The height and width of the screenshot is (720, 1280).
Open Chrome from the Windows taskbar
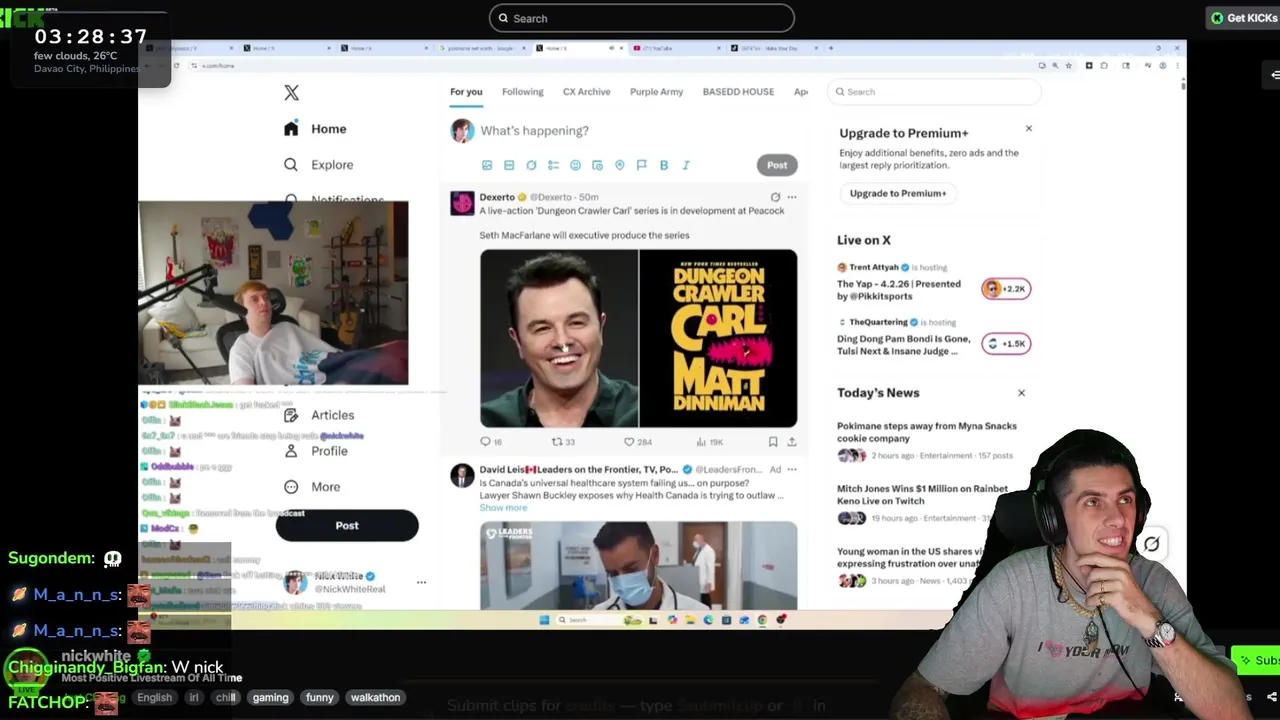tap(762, 620)
